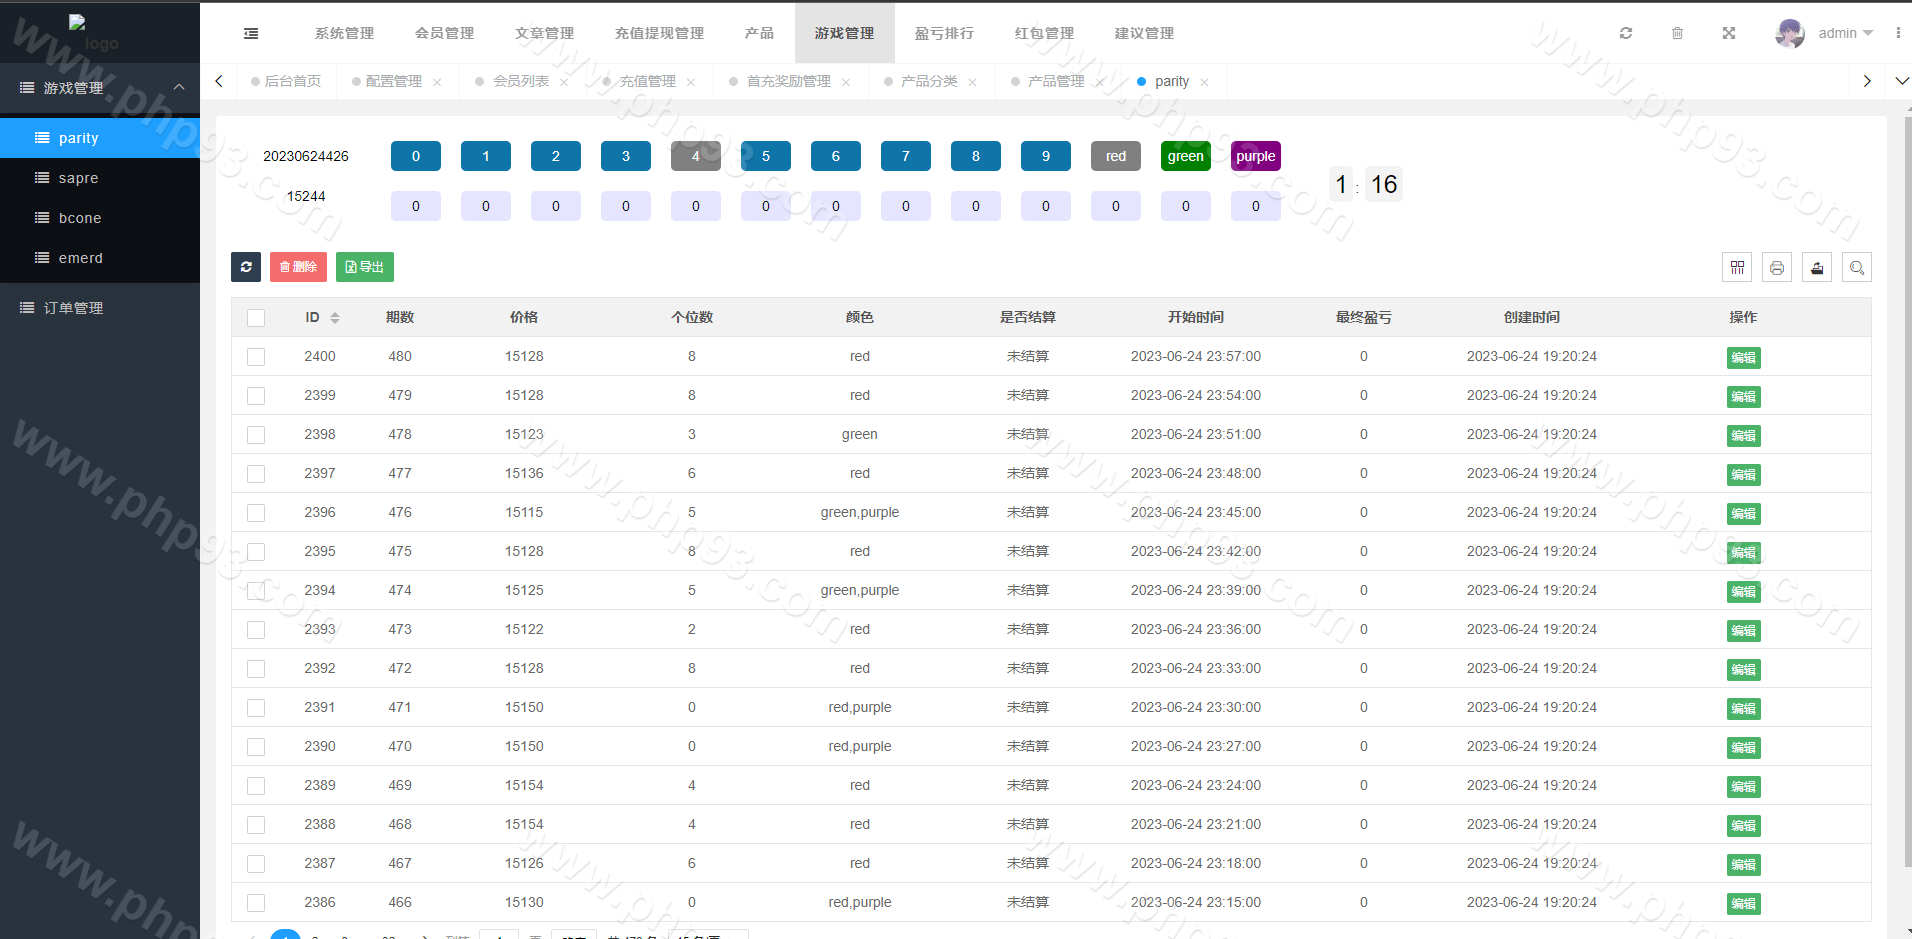This screenshot has height=939, width=1912.
Task: Open the 系统管理 top menu
Action: point(344,33)
